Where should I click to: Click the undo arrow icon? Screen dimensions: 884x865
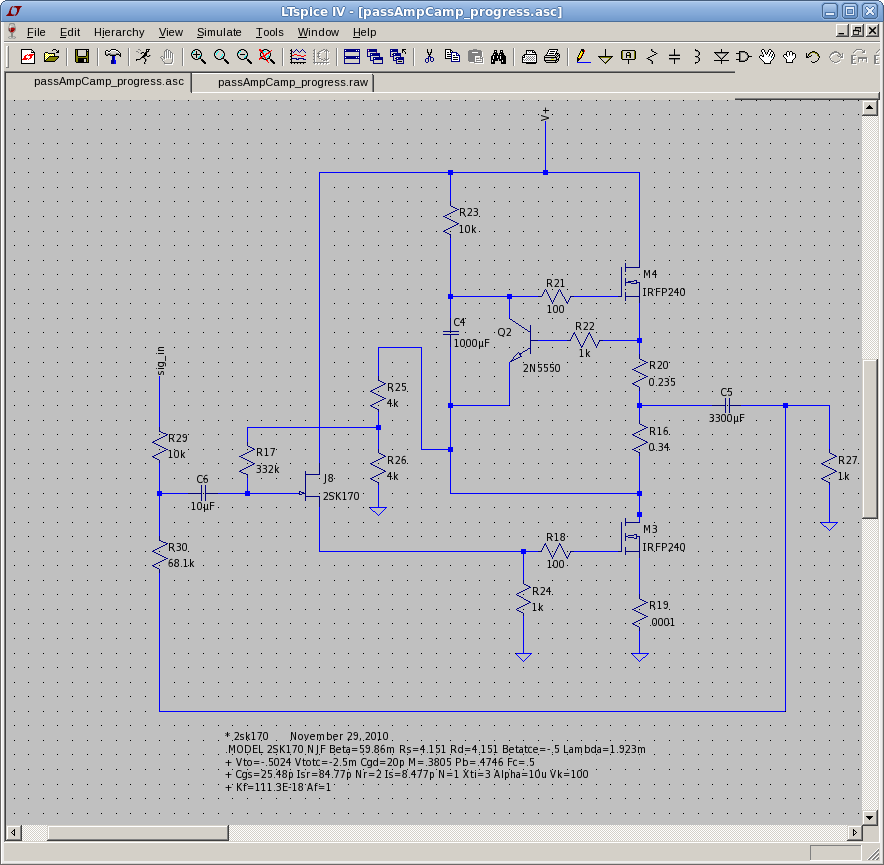812,56
